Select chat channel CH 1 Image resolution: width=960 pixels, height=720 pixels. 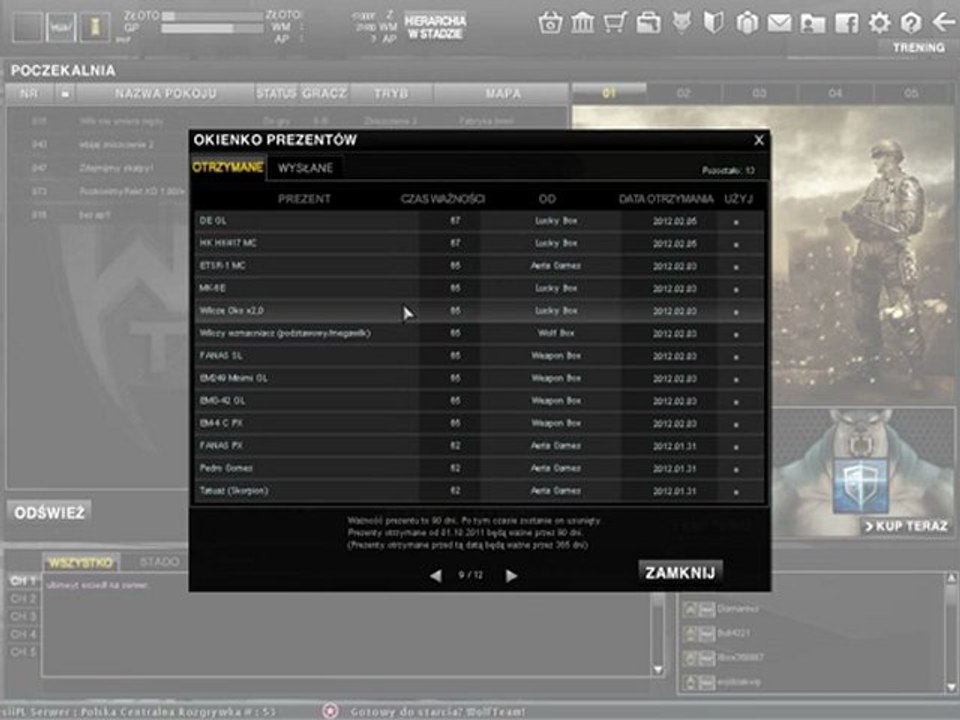point(23,580)
